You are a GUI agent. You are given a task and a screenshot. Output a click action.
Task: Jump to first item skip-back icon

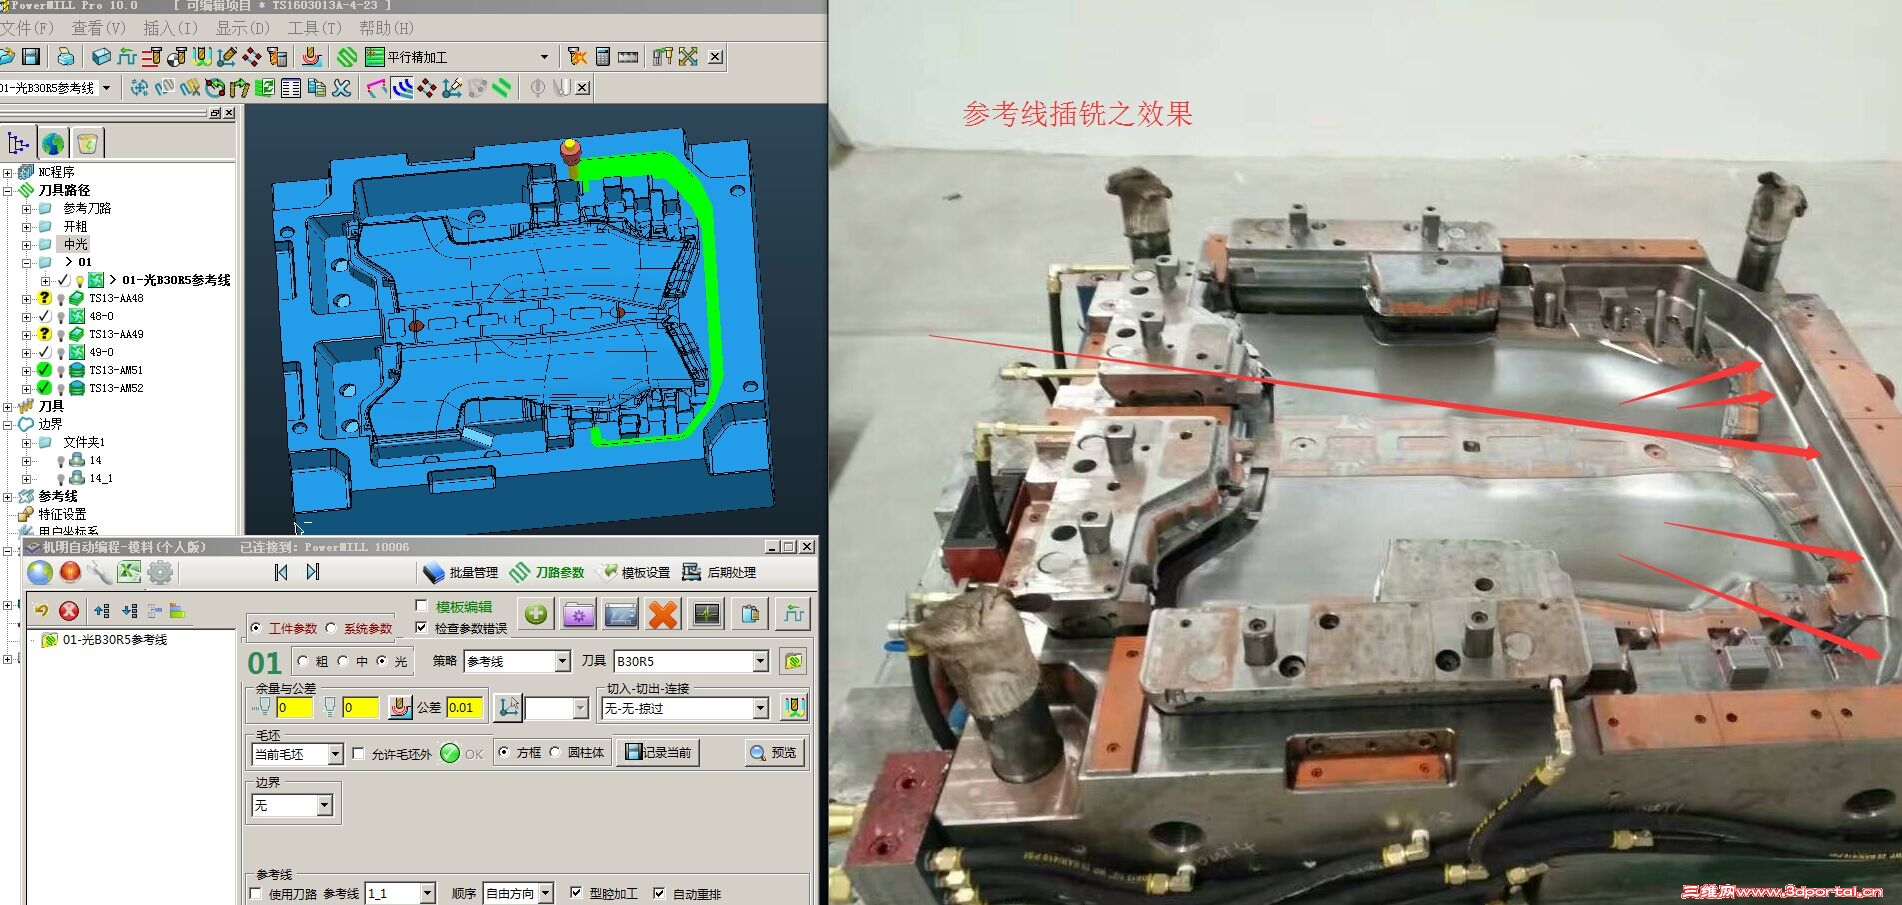(281, 572)
